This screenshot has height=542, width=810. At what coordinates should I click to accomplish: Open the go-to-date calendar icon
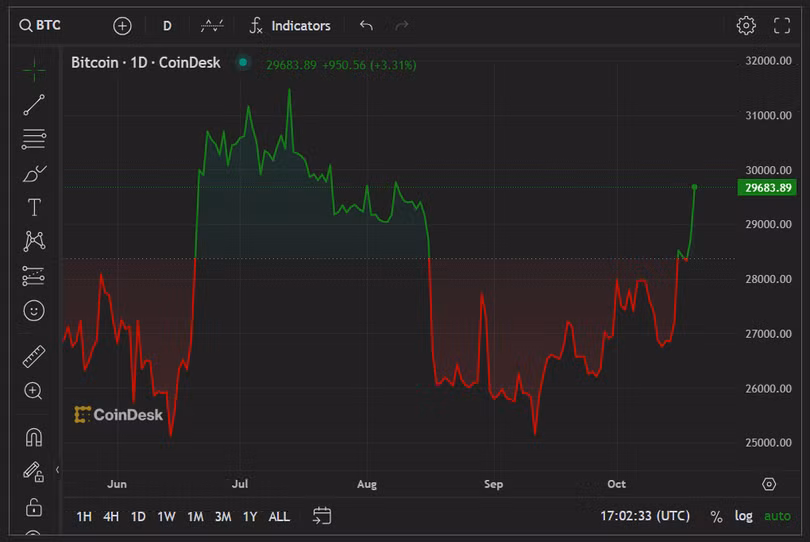click(x=322, y=516)
